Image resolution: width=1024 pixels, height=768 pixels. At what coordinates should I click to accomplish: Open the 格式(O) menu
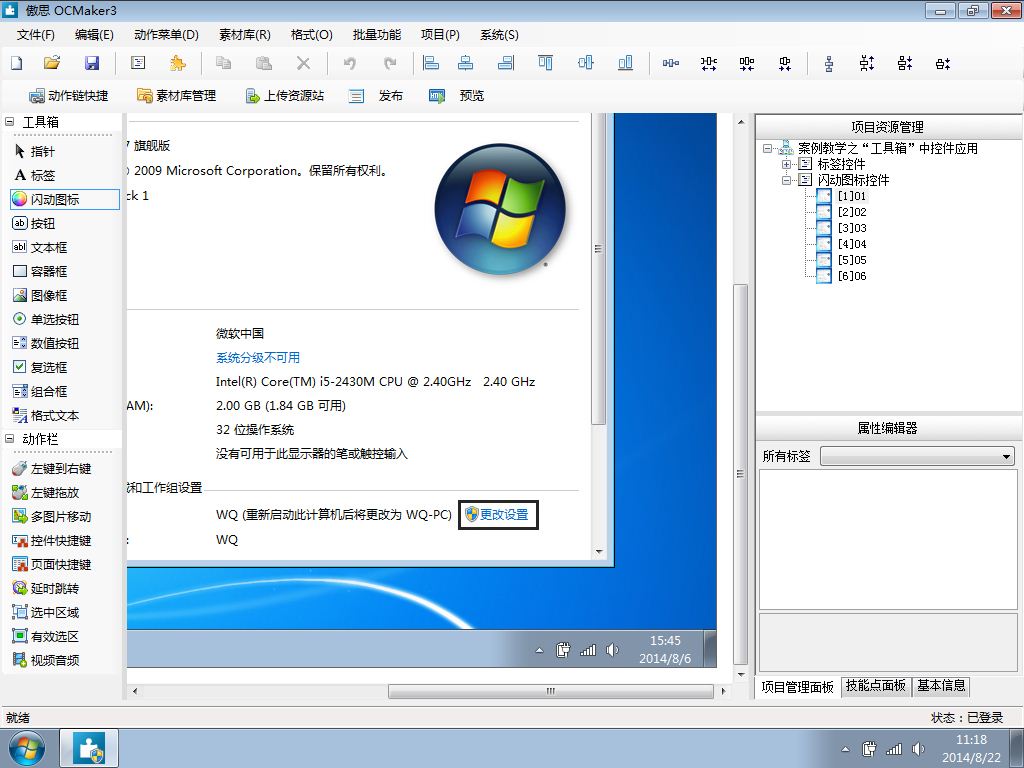coord(312,35)
